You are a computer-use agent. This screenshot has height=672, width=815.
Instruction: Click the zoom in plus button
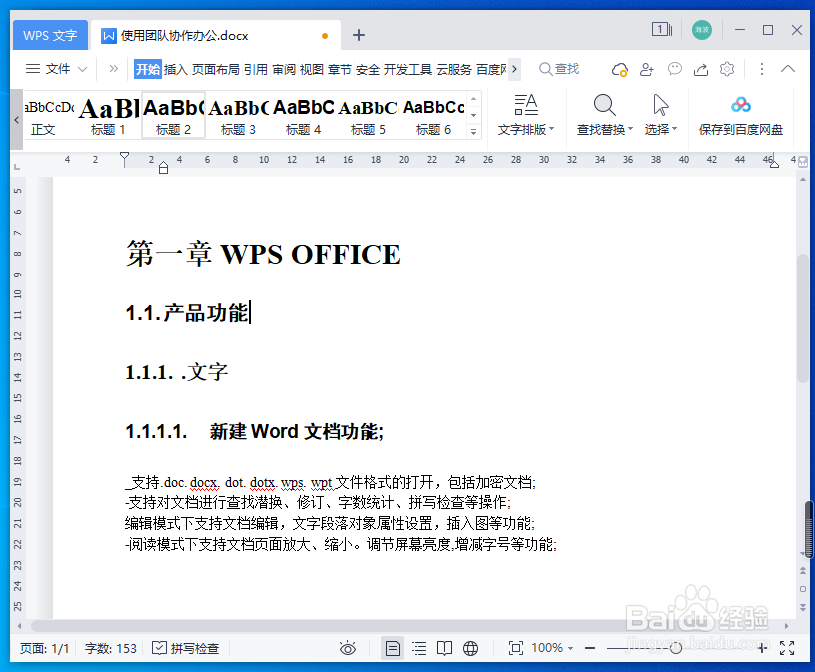click(762, 648)
